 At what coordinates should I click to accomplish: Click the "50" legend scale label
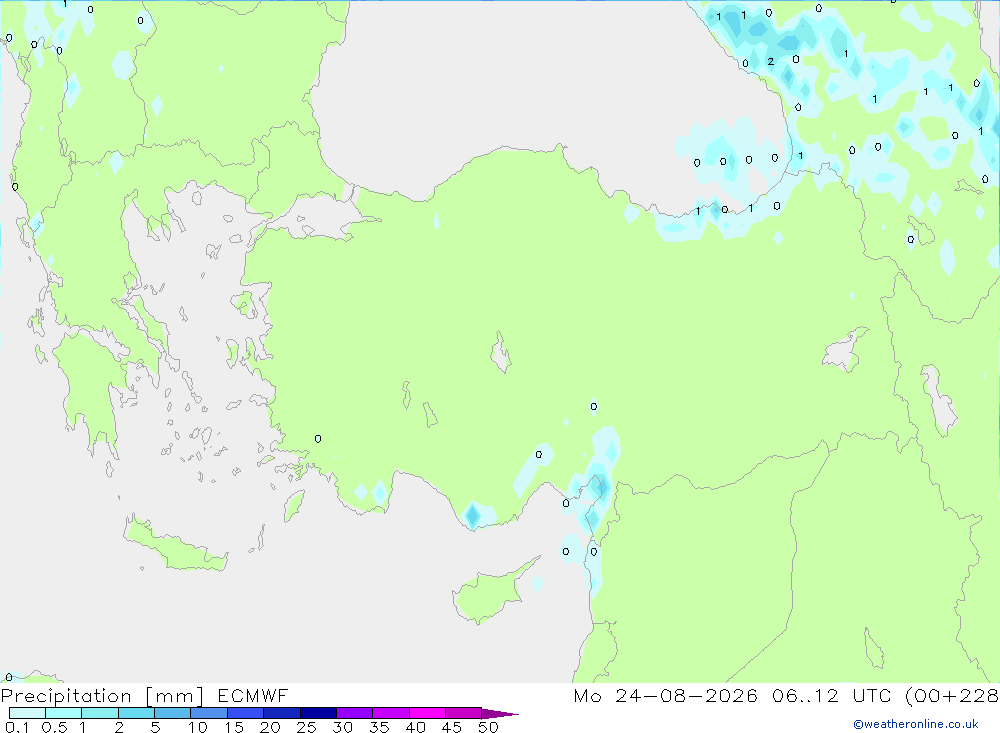[489, 727]
